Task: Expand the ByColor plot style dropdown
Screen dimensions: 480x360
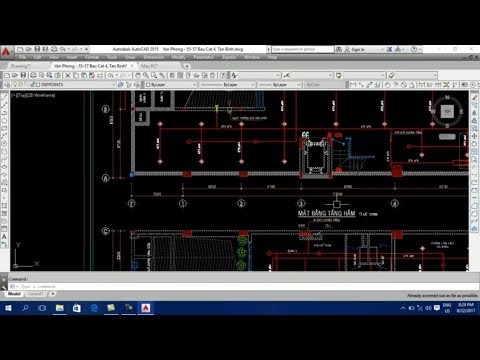Action: 325,85
